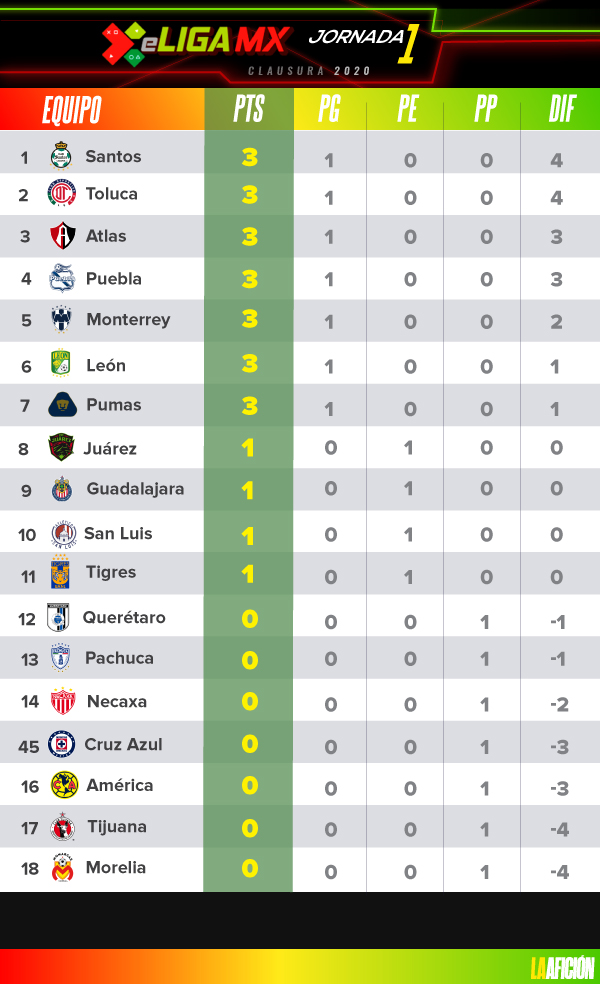This screenshot has height=984, width=600.
Task: Click the Toluca club logo
Action: tap(62, 193)
